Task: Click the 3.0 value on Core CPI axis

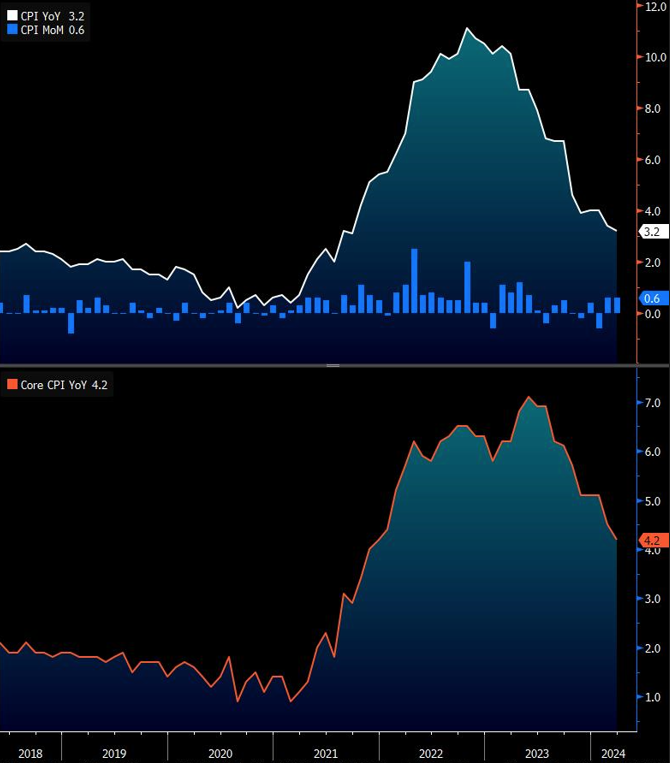Action: tap(652, 599)
